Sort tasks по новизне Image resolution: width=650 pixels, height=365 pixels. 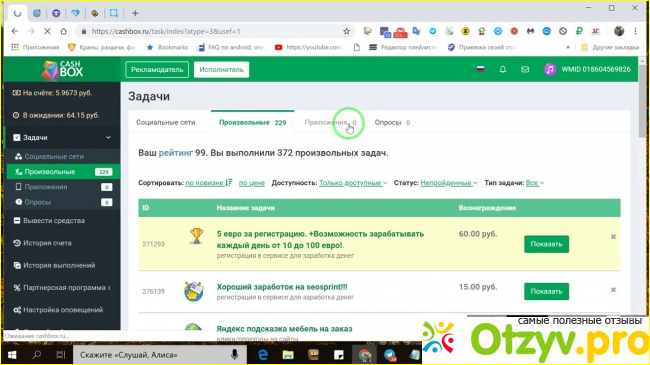204,183
